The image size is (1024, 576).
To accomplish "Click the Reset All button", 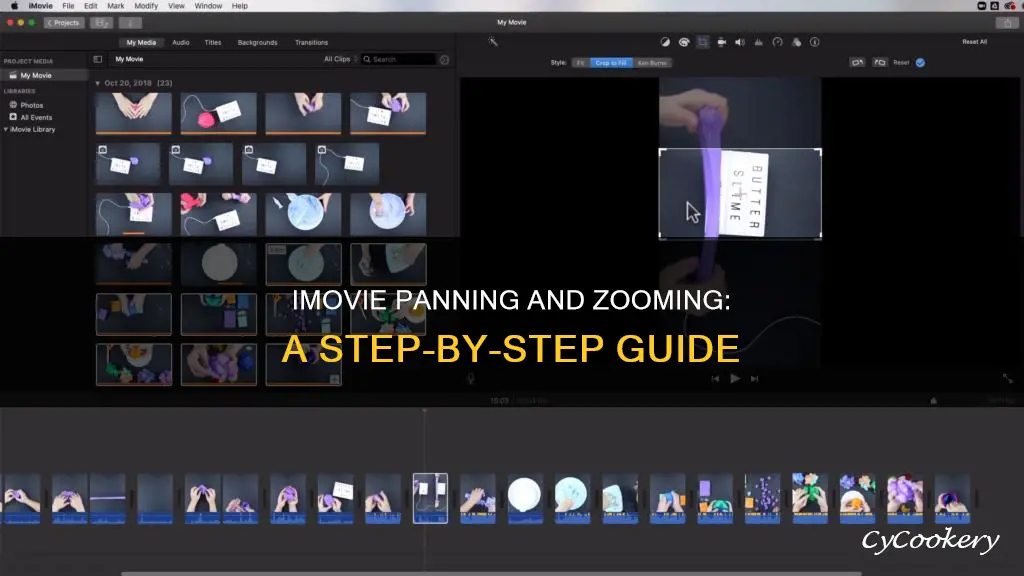I will [x=974, y=42].
